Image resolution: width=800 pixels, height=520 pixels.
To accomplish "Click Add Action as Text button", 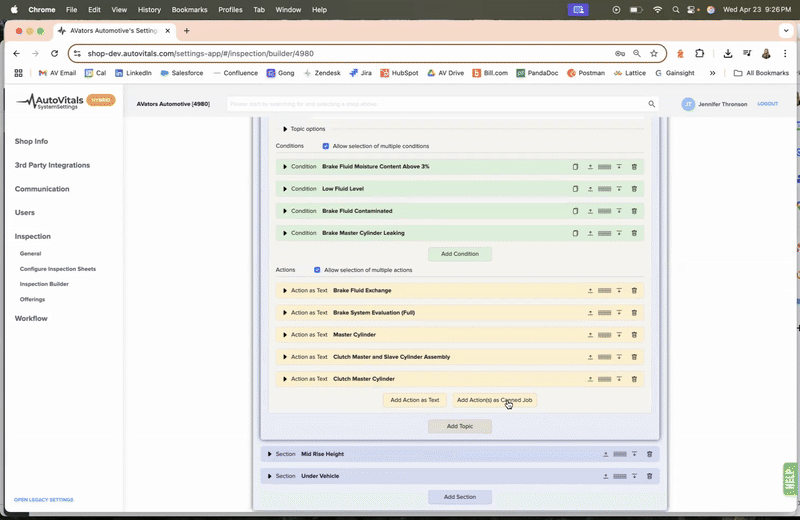I will [x=415, y=400].
